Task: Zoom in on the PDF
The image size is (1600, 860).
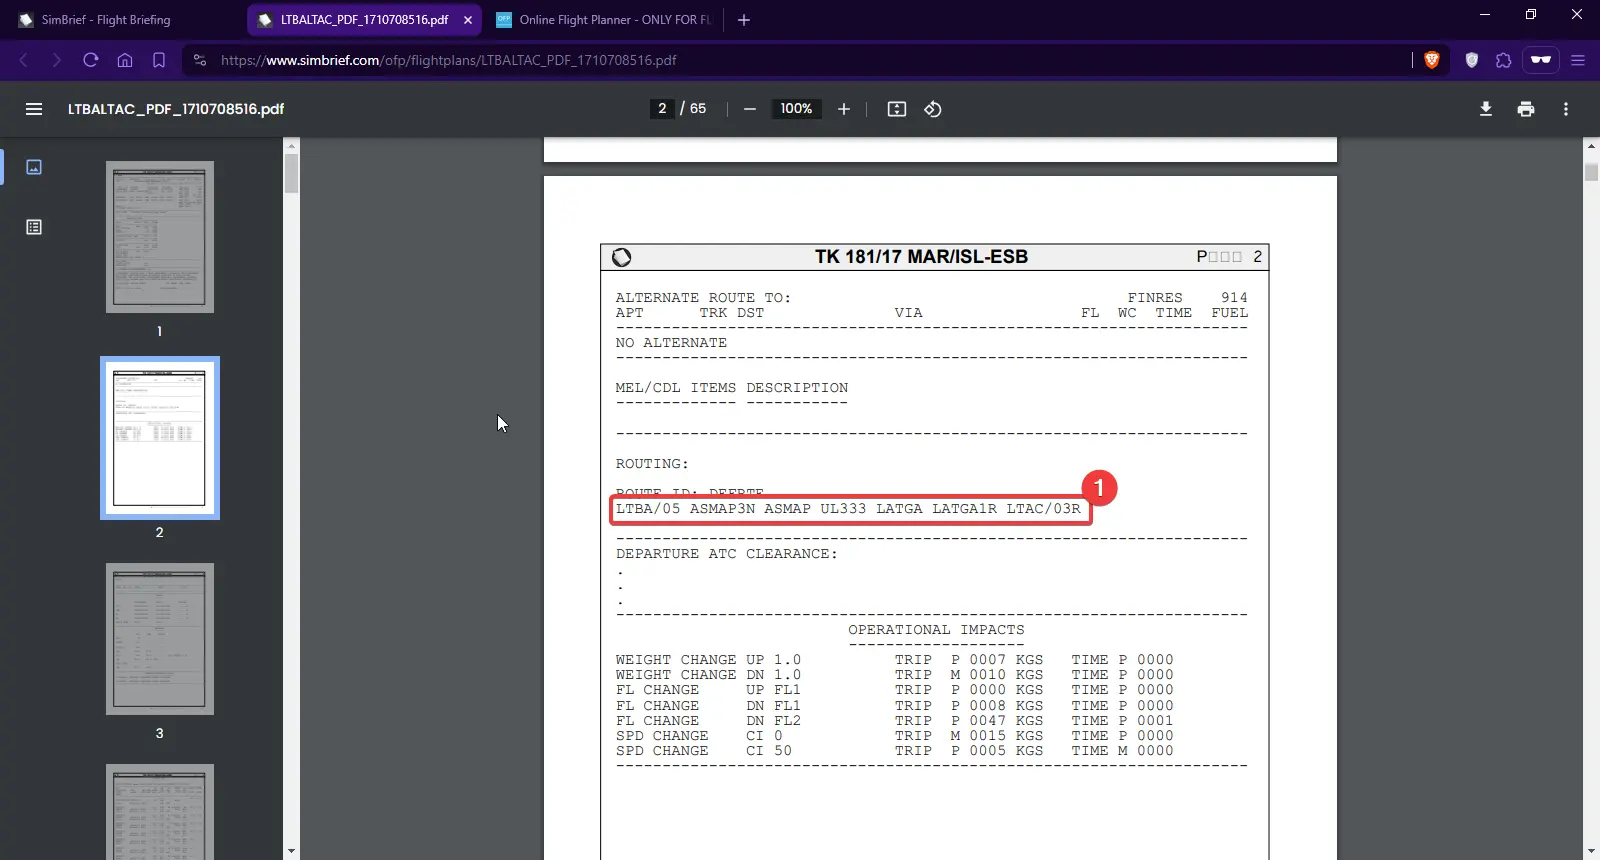Action: click(844, 109)
